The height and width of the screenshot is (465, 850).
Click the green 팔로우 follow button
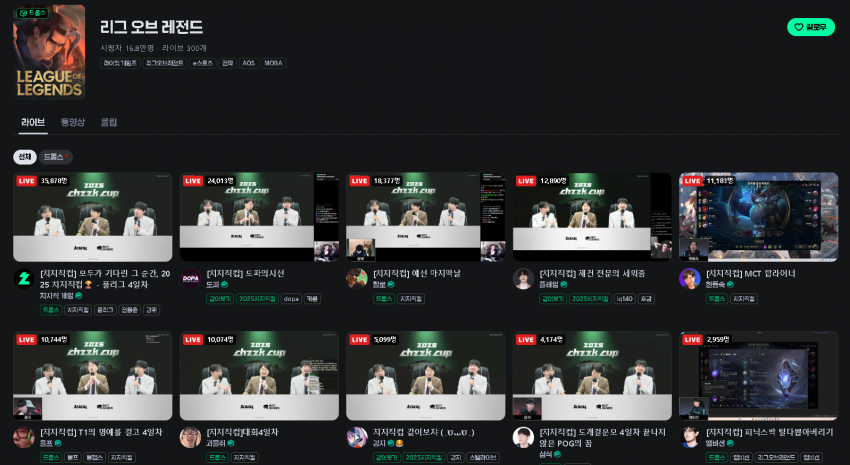click(810, 27)
